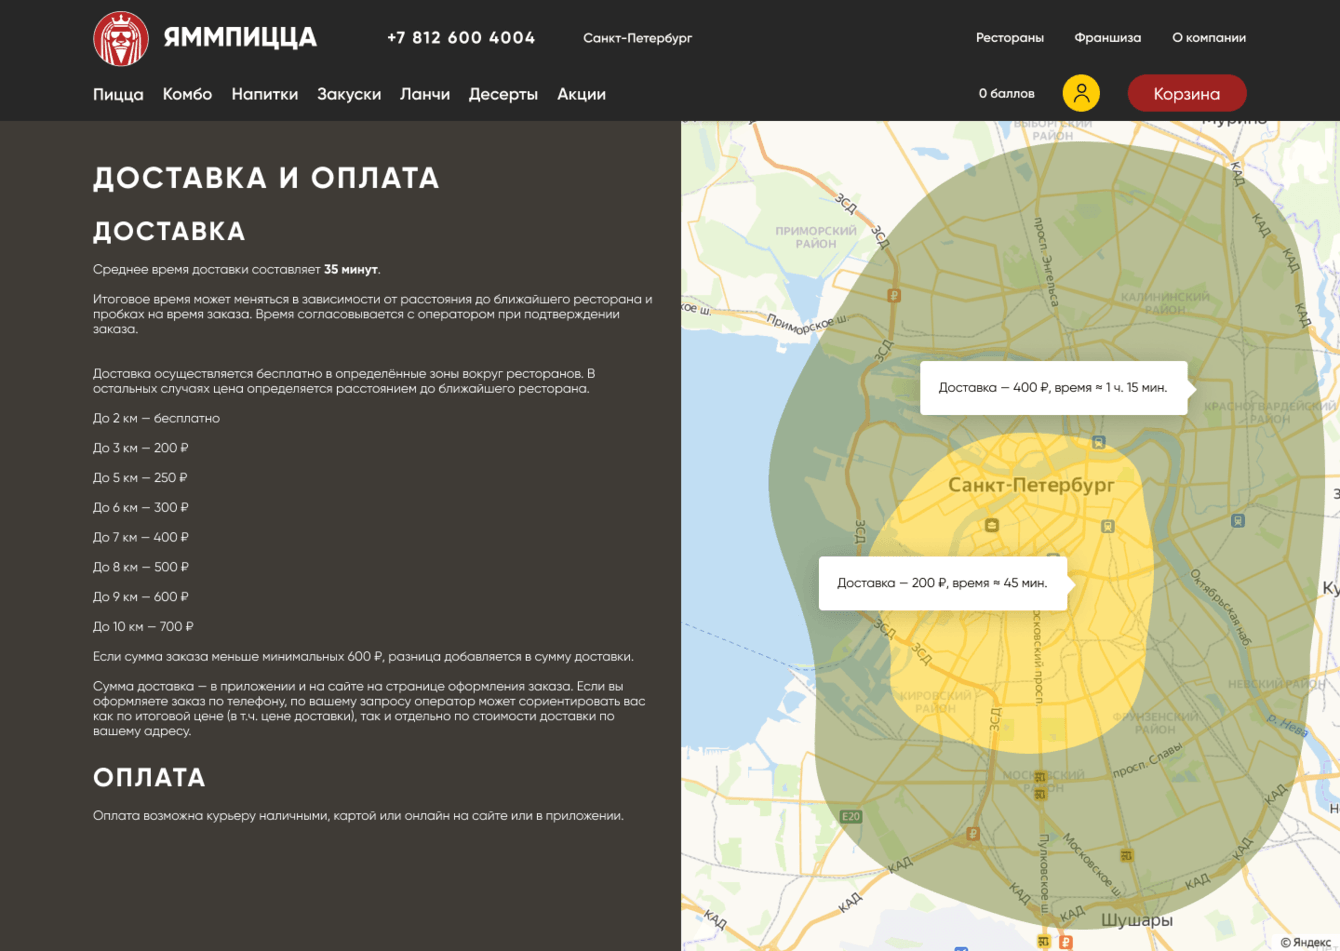Go to the Напитки category
The height and width of the screenshot is (951, 1340).
[x=265, y=94]
